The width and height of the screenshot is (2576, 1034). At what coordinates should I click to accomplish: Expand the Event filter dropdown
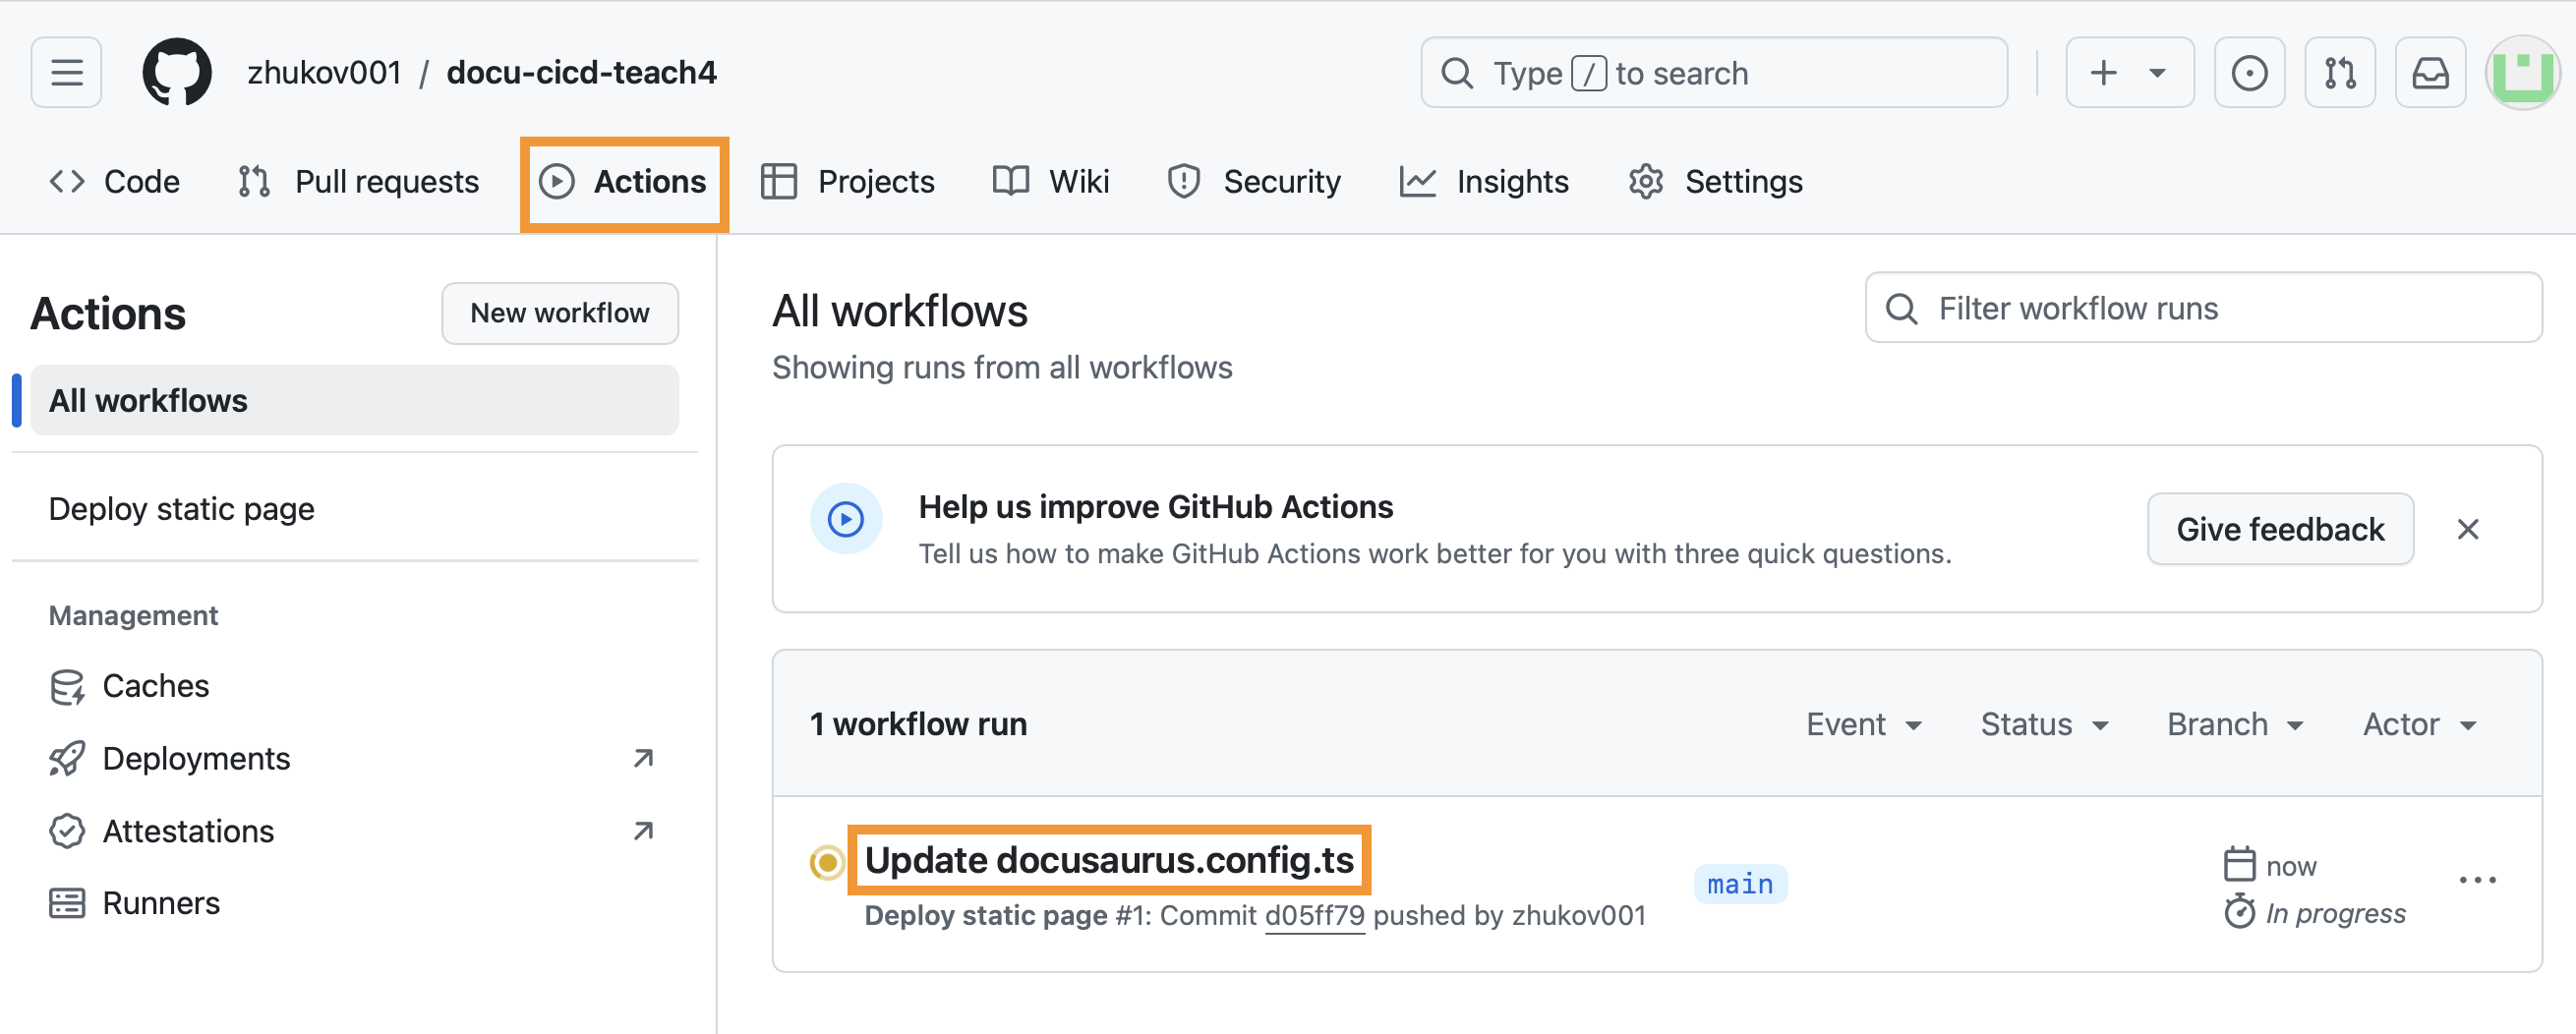click(1863, 724)
